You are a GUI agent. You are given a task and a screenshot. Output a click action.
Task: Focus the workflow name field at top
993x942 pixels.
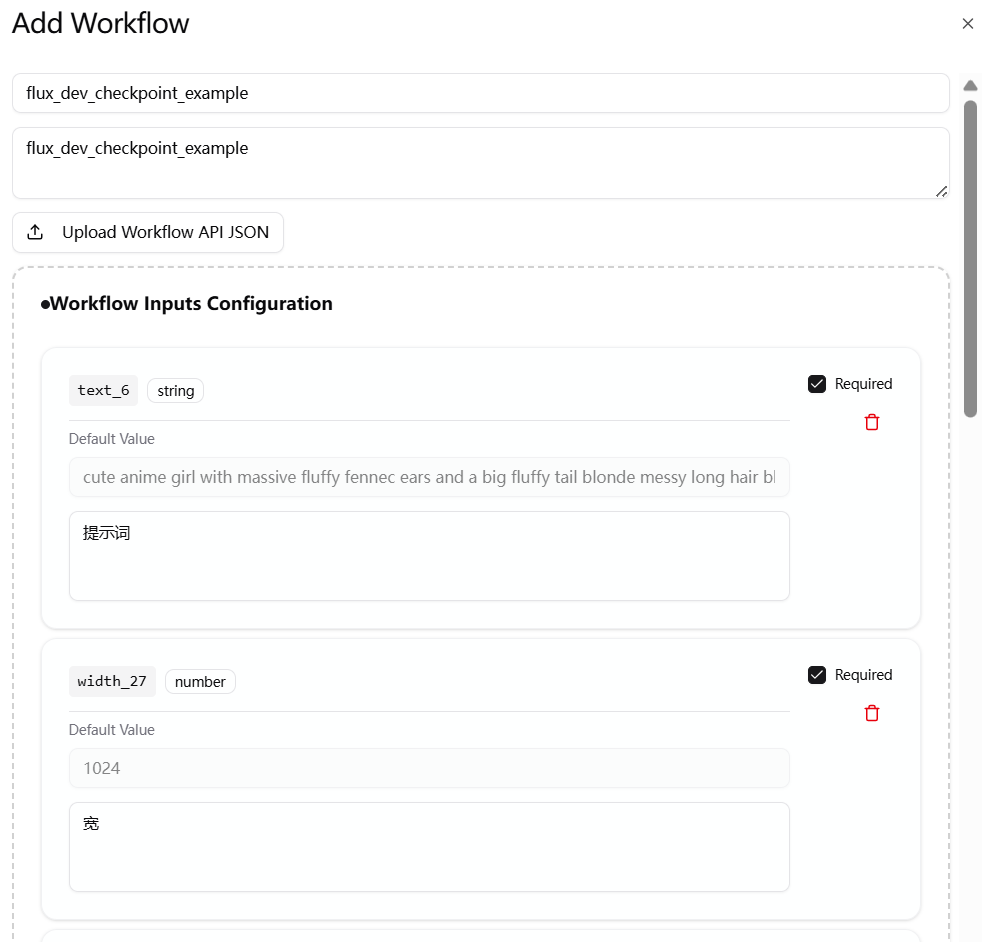(x=480, y=93)
